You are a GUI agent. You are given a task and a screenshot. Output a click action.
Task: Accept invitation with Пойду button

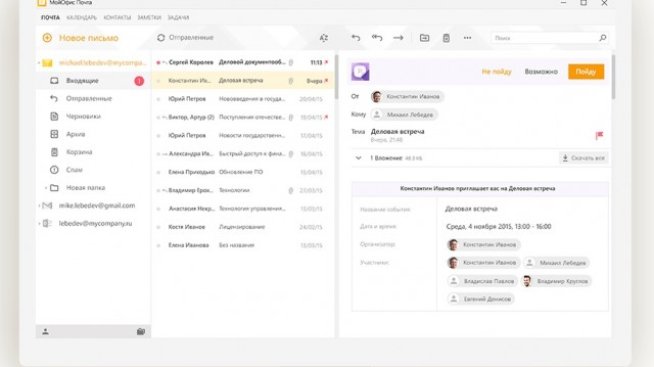(x=586, y=72)
